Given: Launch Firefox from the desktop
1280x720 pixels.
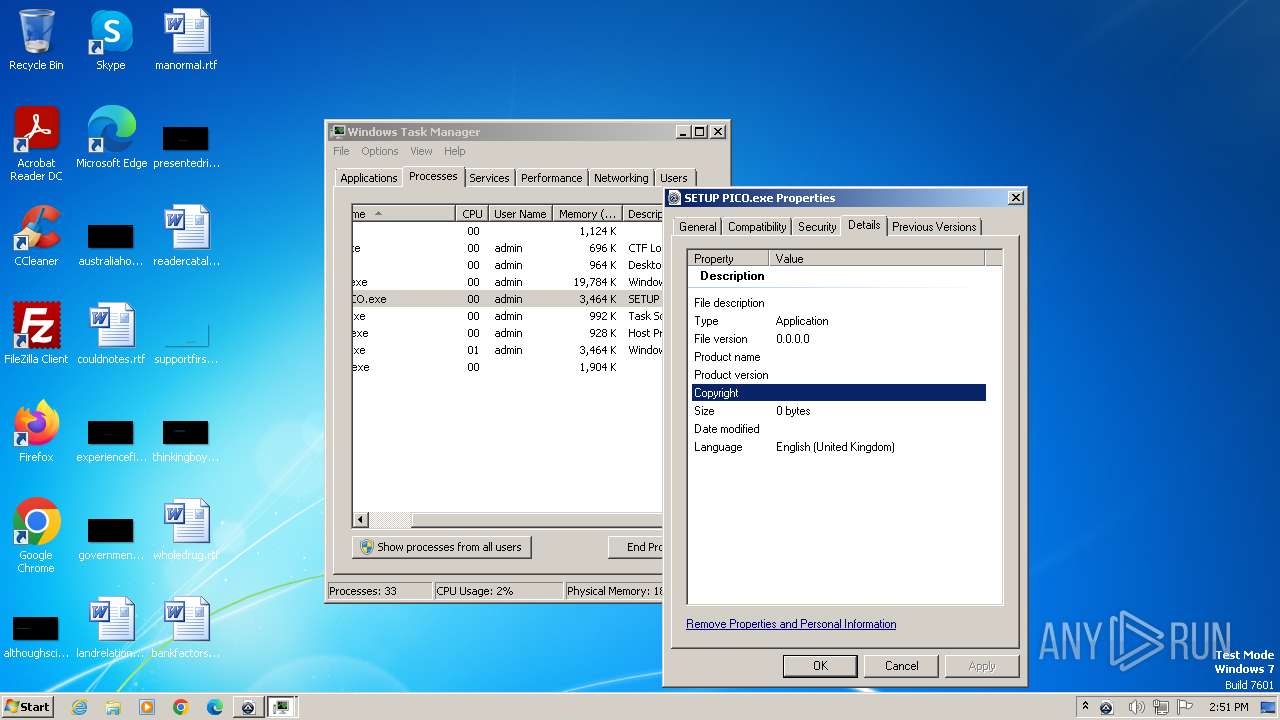Looking at the screenshot, I should click(36, 432).
